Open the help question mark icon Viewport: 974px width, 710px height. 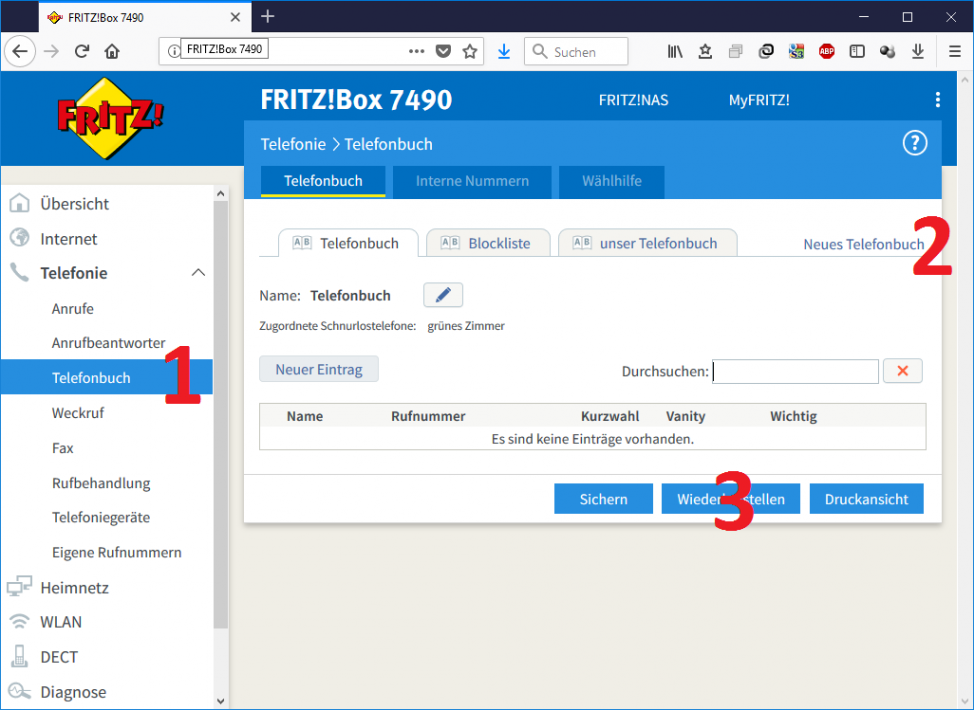pos(914,143)
